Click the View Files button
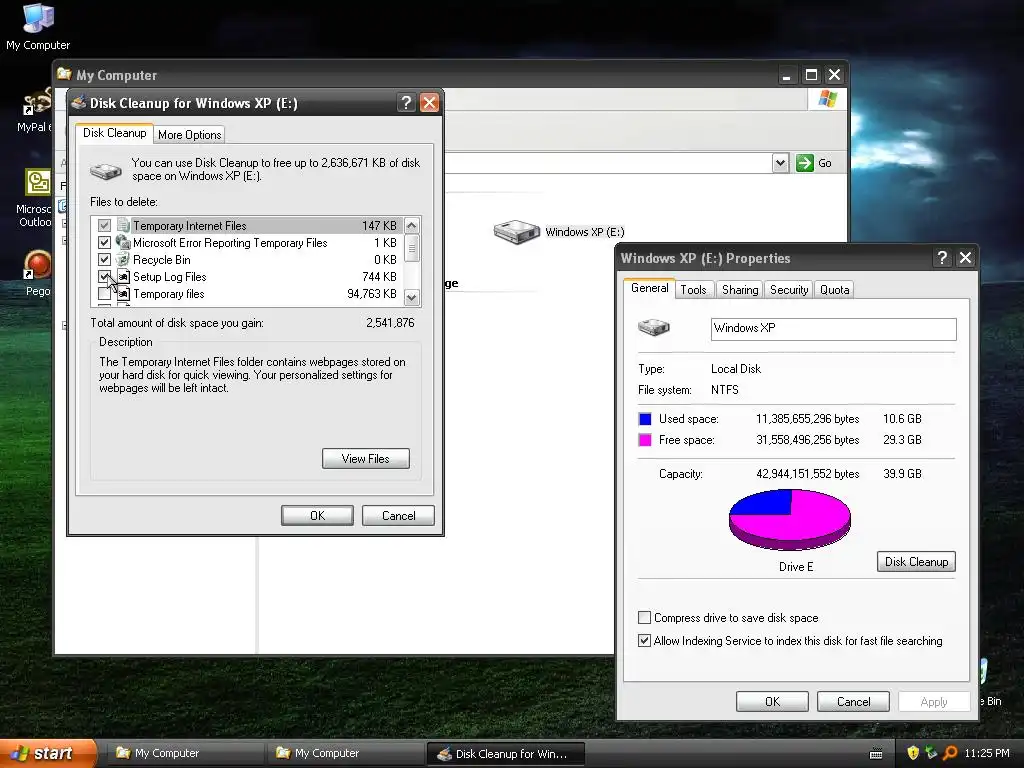This screenshot has height=768, width=1024. (x=366, y=458)
